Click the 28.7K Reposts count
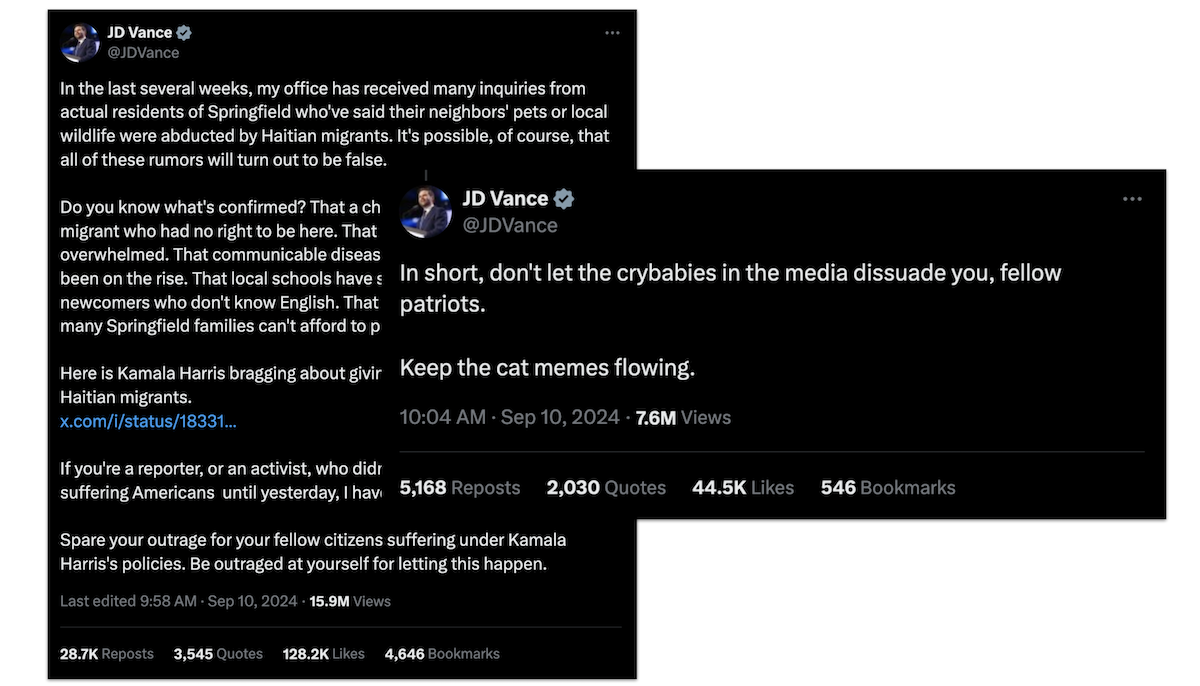This screenshot has width=1200, height=686. tap(106, 653)
